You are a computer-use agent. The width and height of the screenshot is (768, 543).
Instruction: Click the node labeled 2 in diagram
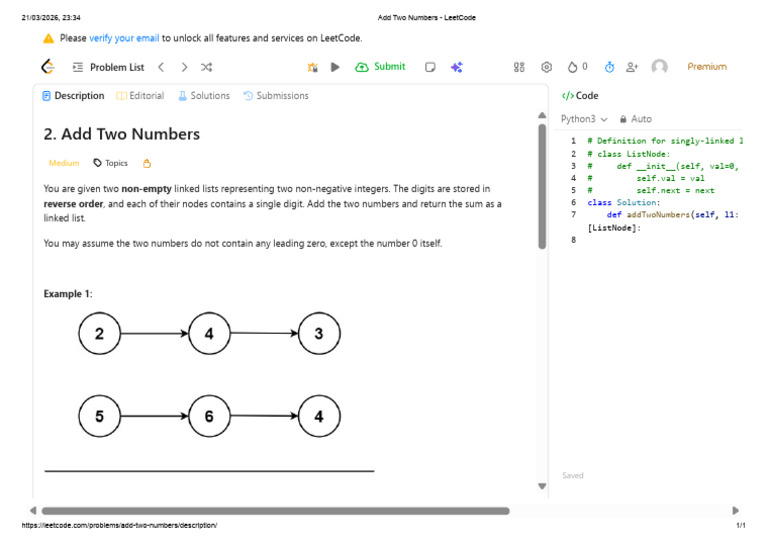click(99, 333)
